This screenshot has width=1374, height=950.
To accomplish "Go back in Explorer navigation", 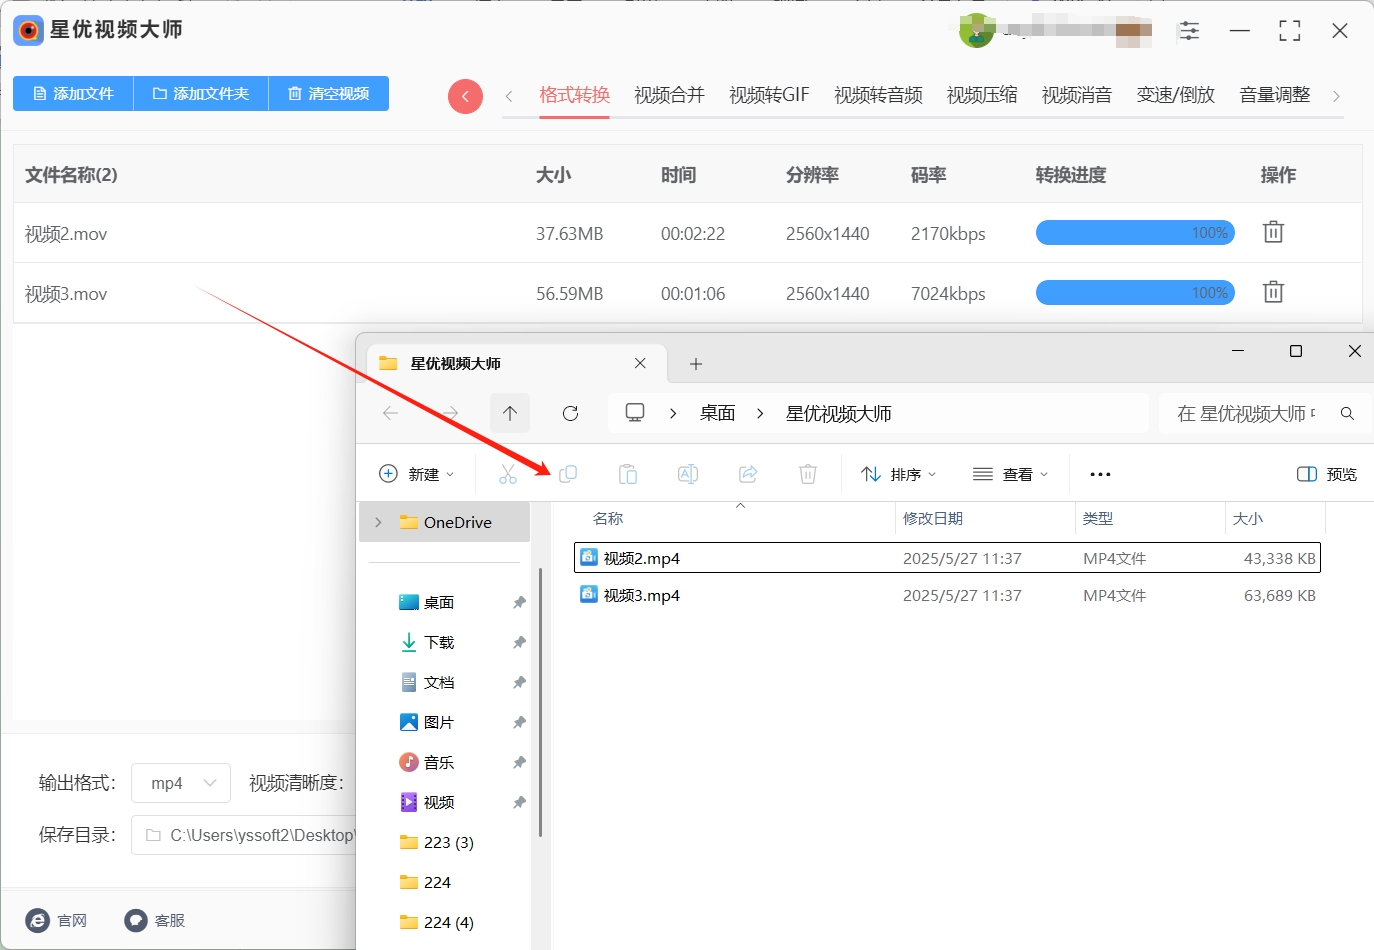I will 391,413.
